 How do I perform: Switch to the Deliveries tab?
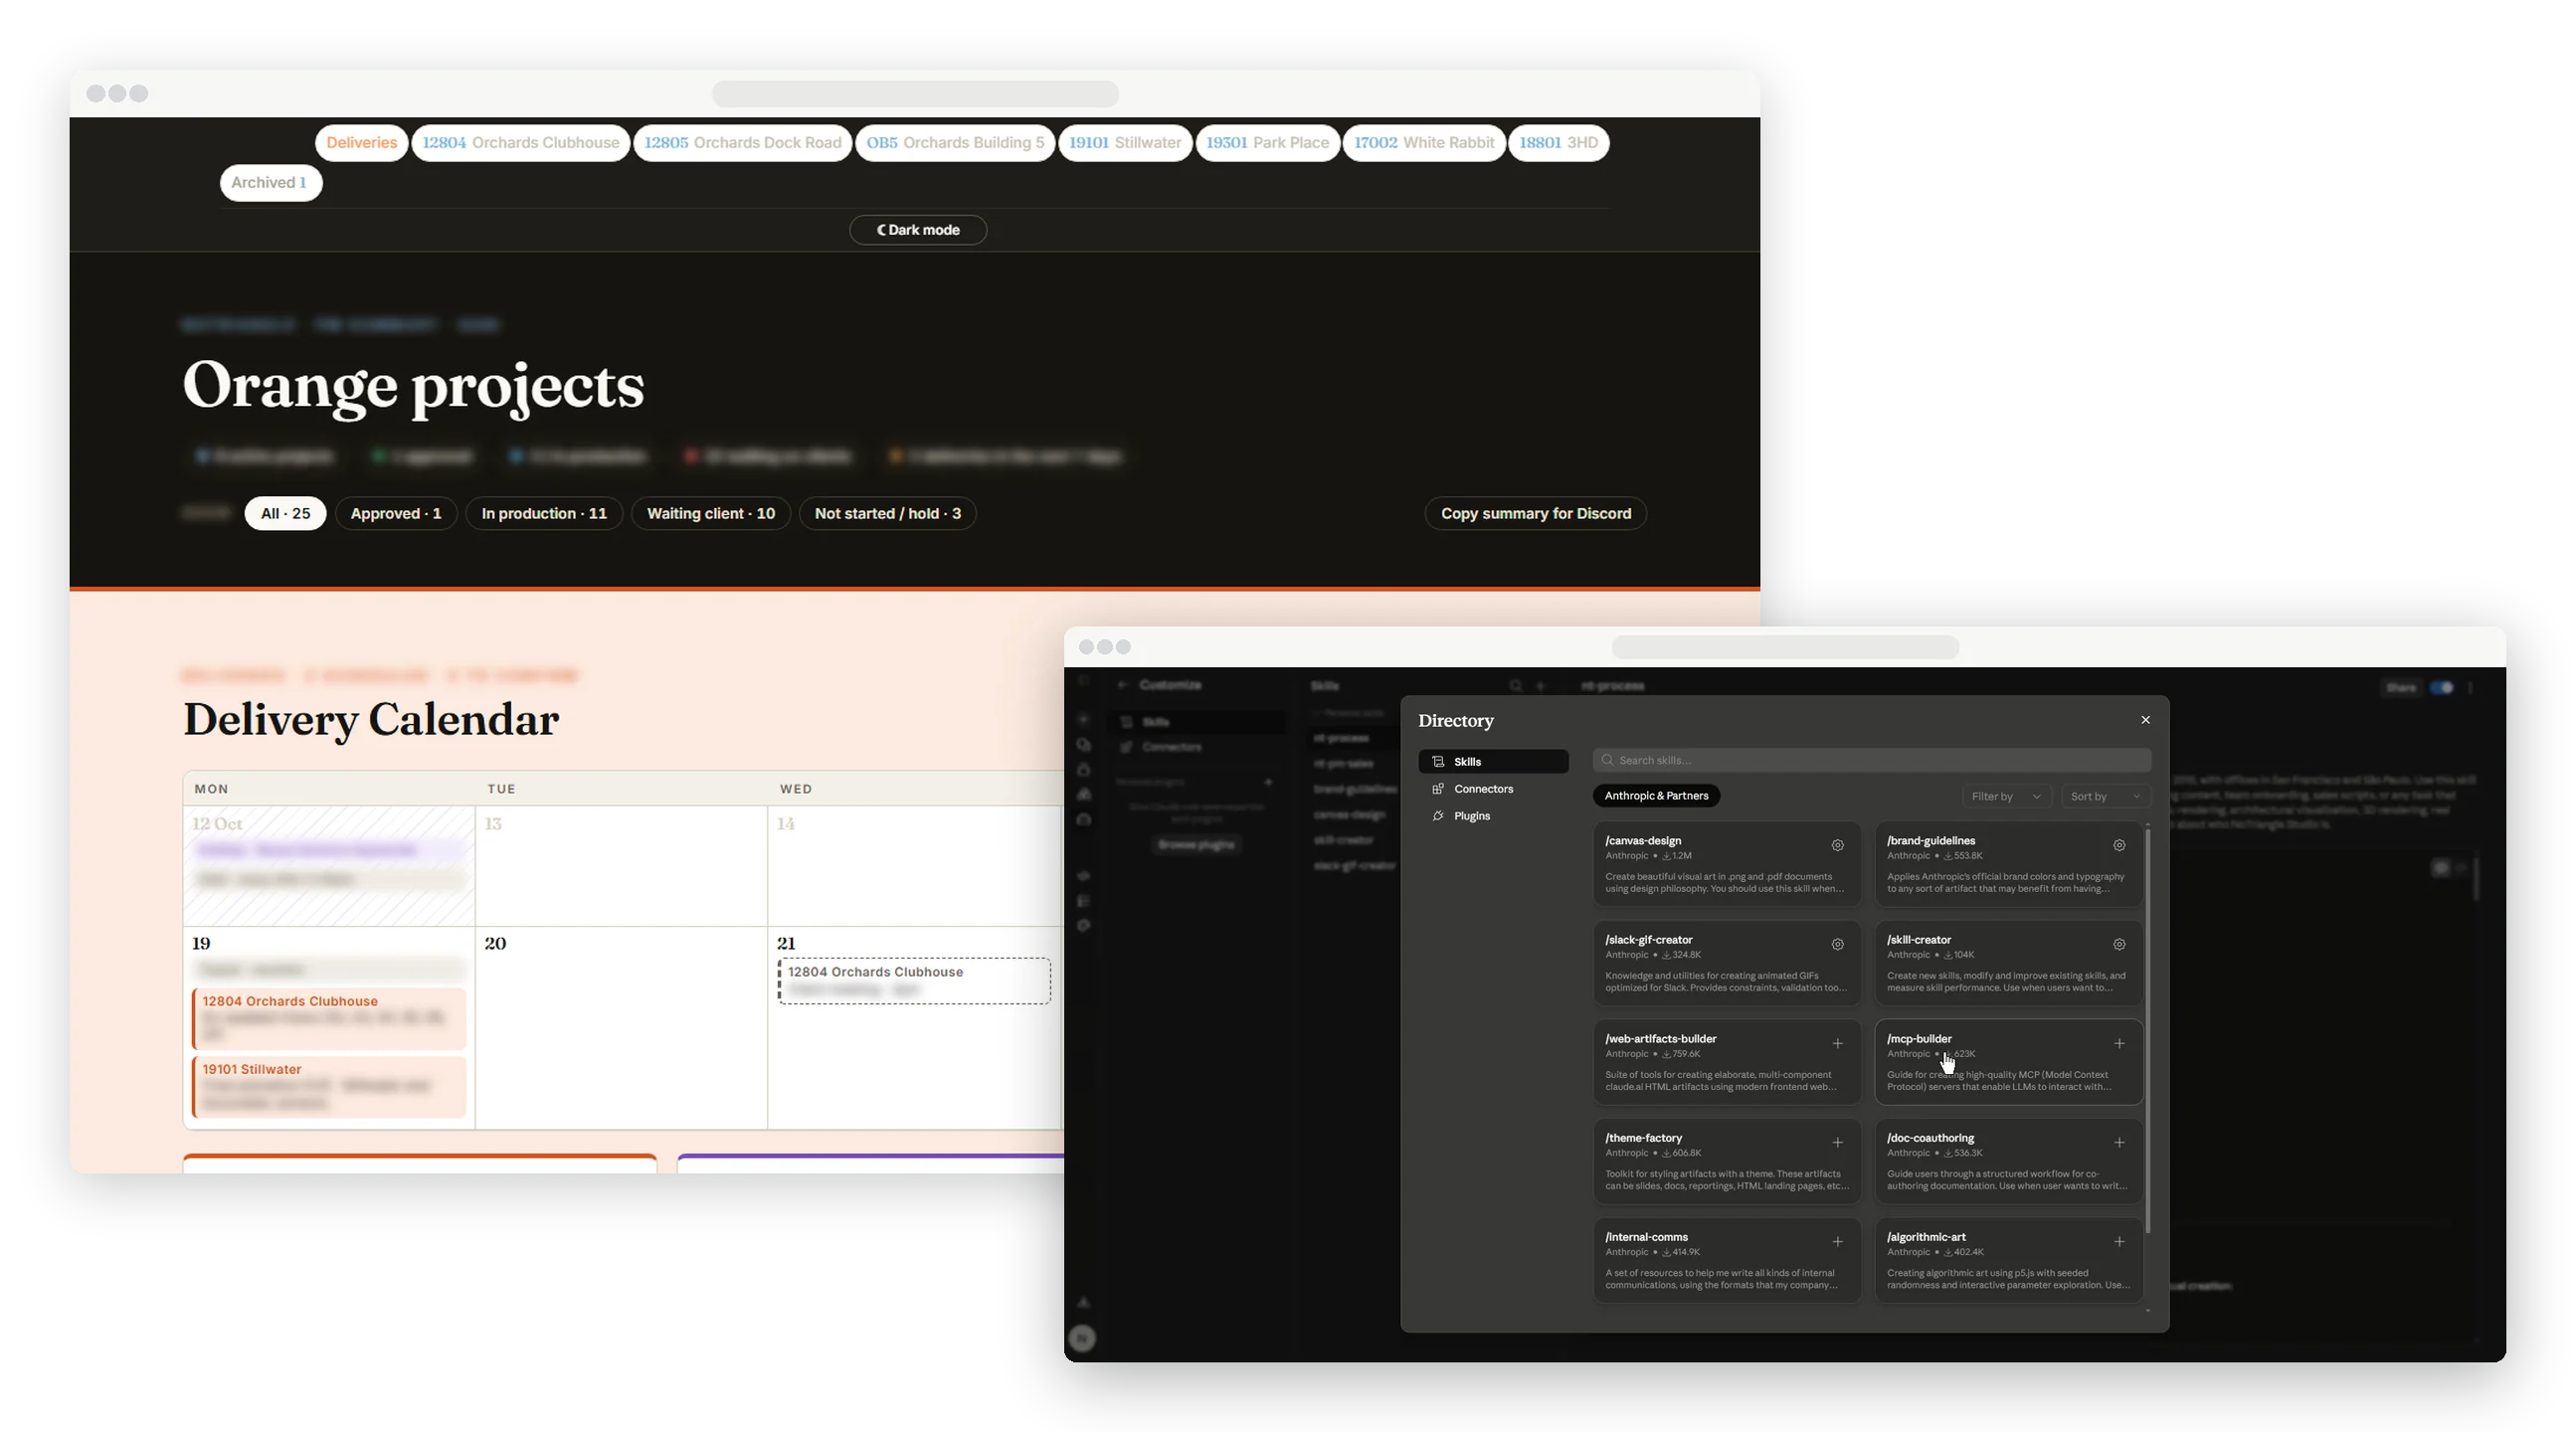coord(361,143)
